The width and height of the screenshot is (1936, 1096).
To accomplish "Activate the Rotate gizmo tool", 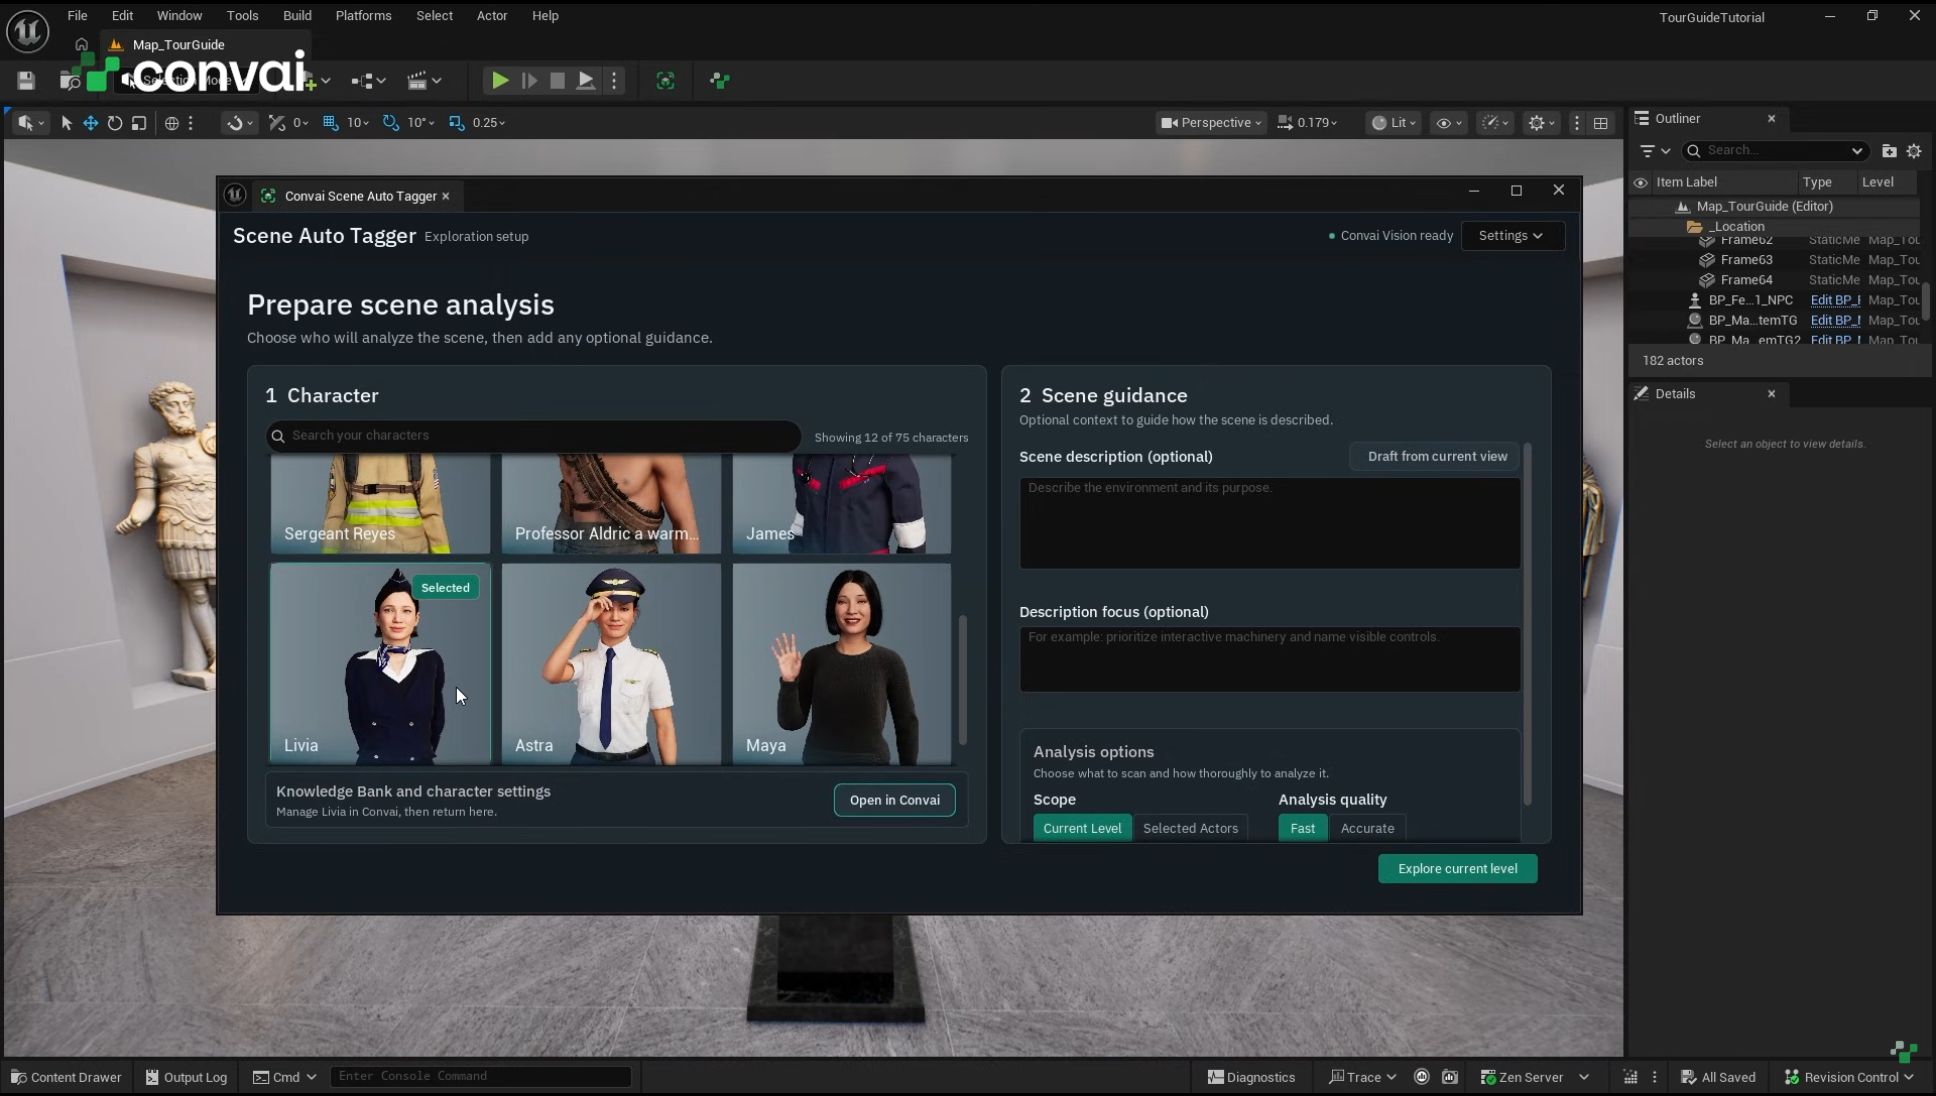I will point(115,123).
